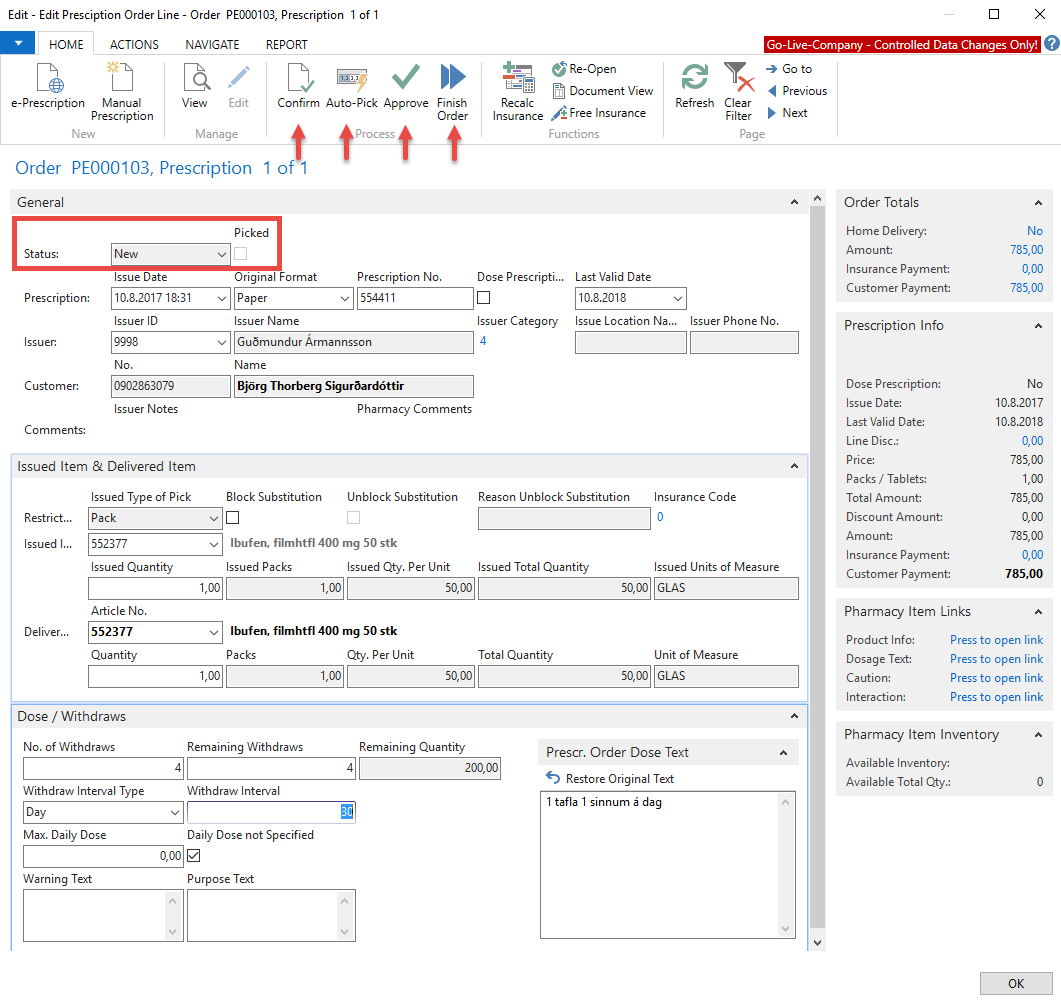
Task: Click the Prescription No. input field
Action: [x=414, y=298]
